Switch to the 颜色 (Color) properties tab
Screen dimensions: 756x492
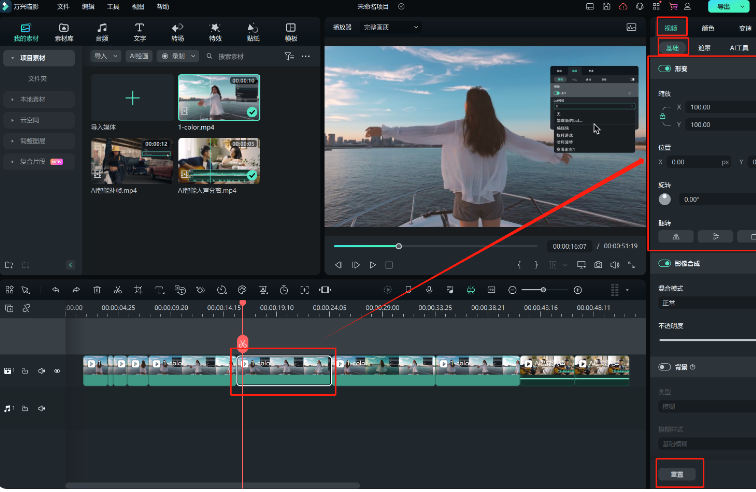[708, 28]
